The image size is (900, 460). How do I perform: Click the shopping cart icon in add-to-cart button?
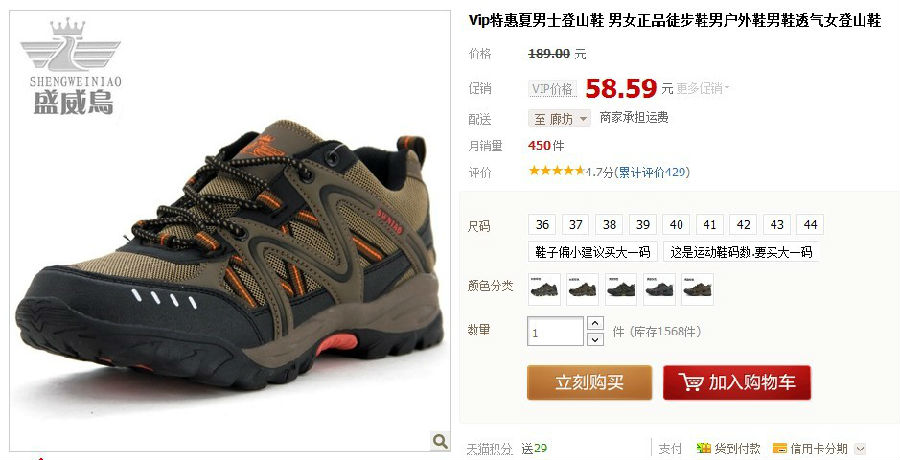[690, 382]
